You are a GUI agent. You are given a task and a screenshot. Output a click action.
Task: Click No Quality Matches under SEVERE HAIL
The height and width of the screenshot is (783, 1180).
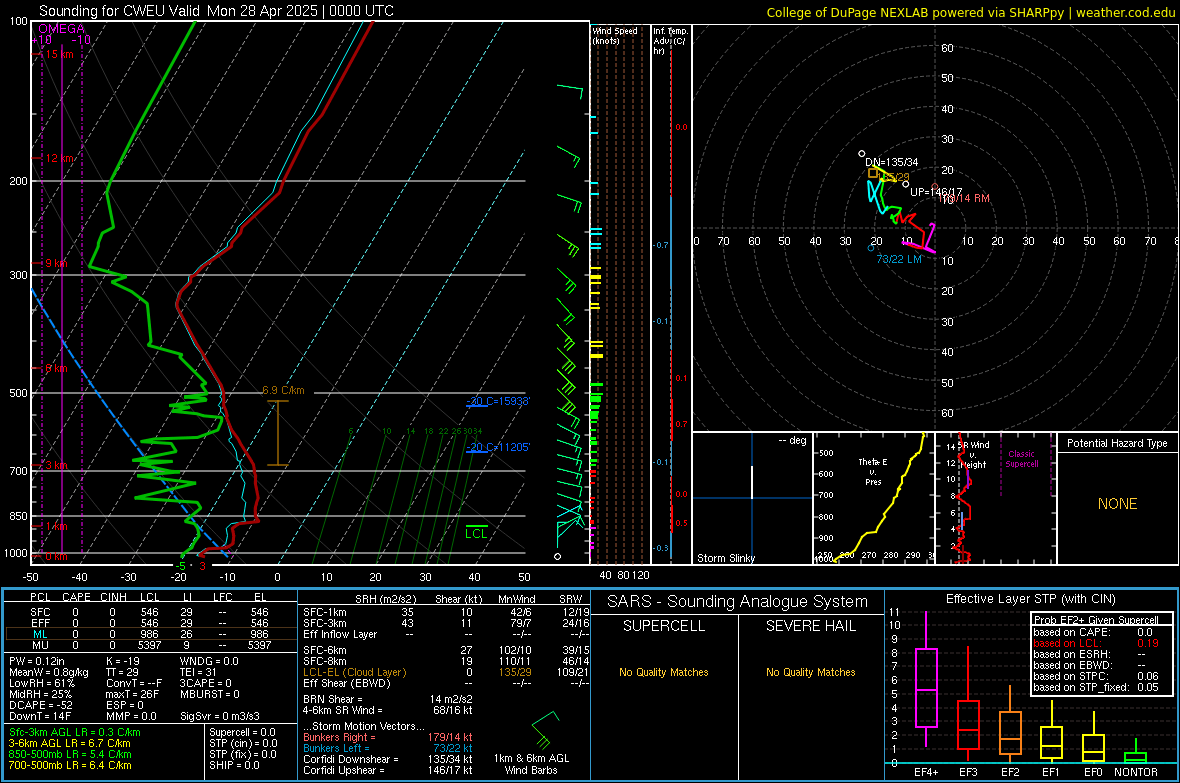[x=810, y=672]
